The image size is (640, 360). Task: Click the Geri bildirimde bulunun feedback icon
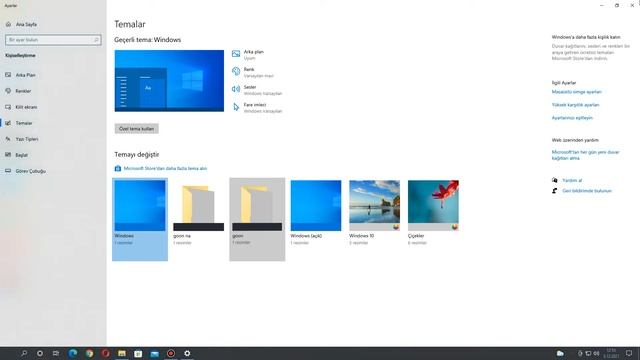point(555,191)
